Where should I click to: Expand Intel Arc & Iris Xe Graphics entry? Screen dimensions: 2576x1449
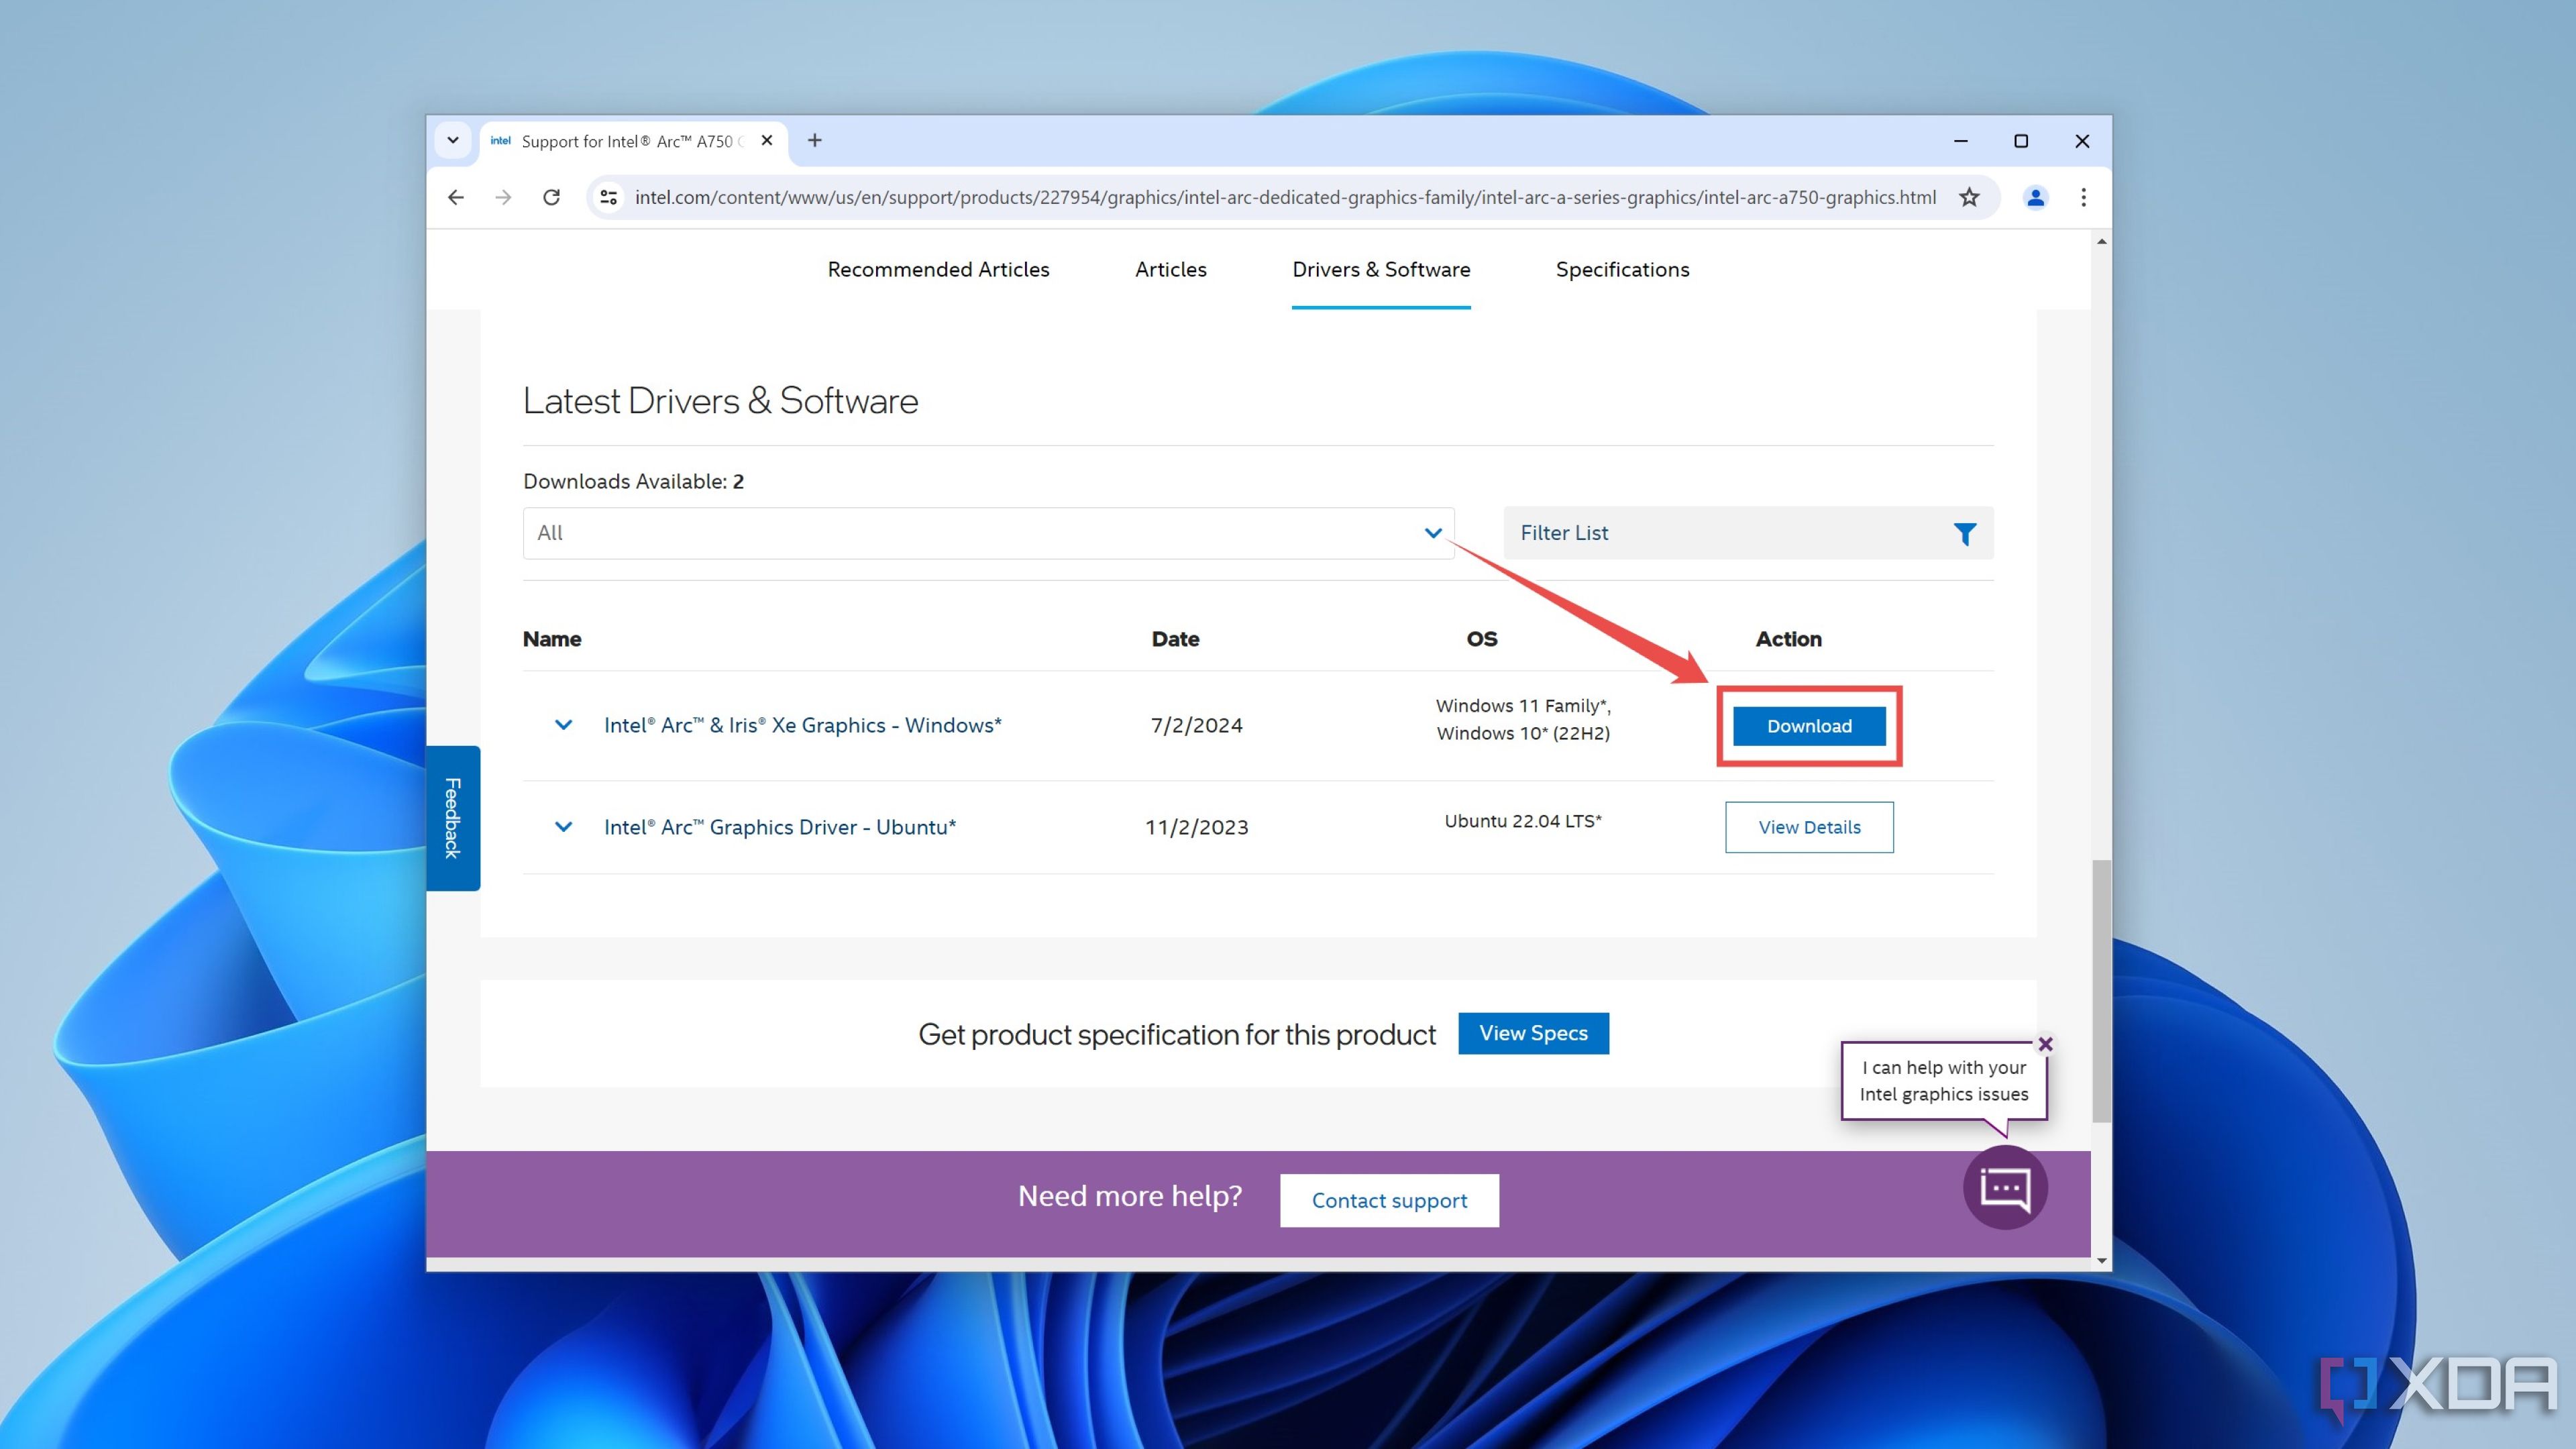click(x=563, y=724)
